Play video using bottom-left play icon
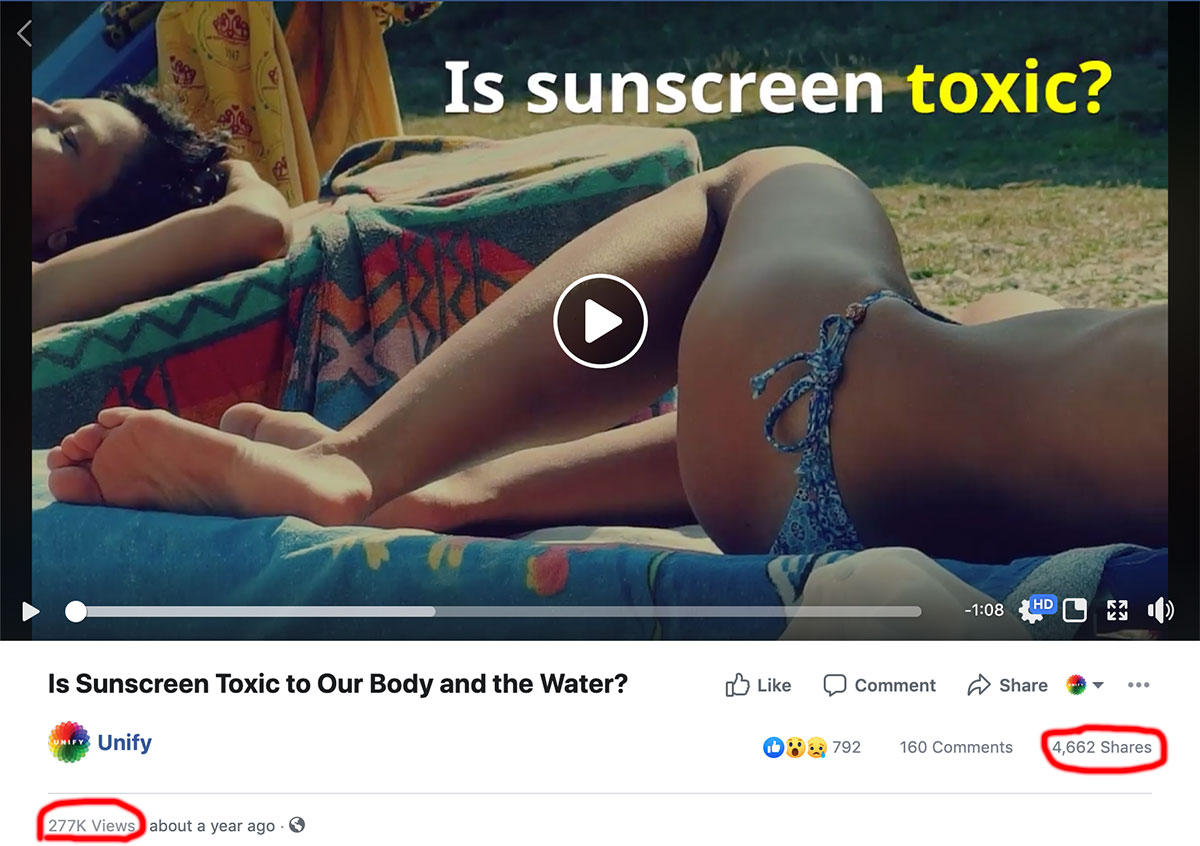This screenshot has width=1200, height=846. pos(31,611)
